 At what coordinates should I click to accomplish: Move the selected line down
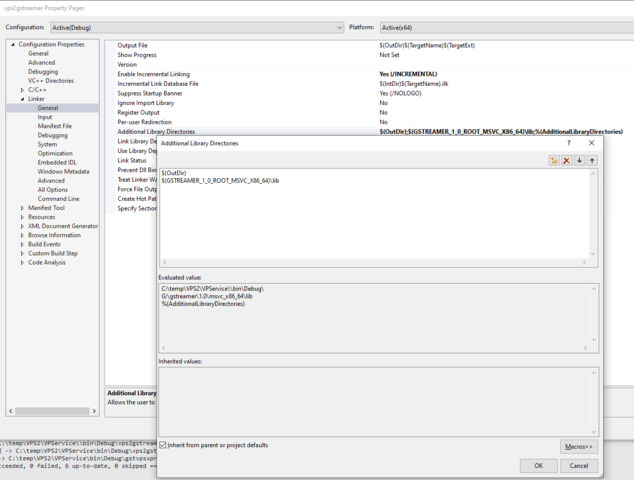[579, 160]
